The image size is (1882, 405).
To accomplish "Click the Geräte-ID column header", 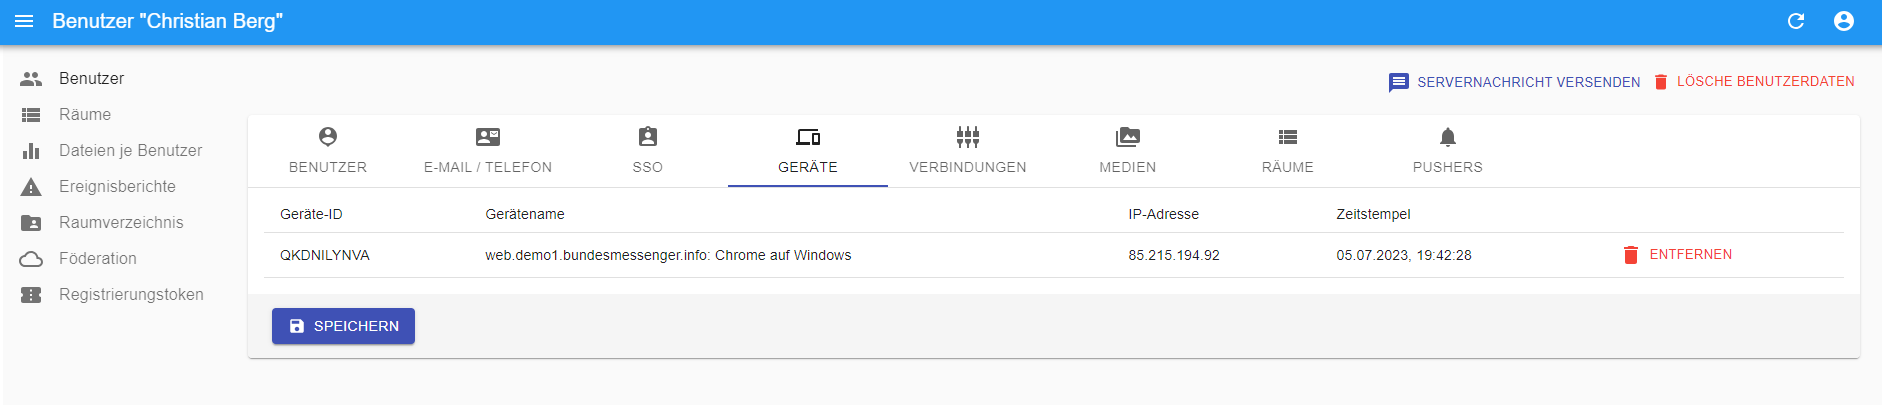I will (311, 214).
